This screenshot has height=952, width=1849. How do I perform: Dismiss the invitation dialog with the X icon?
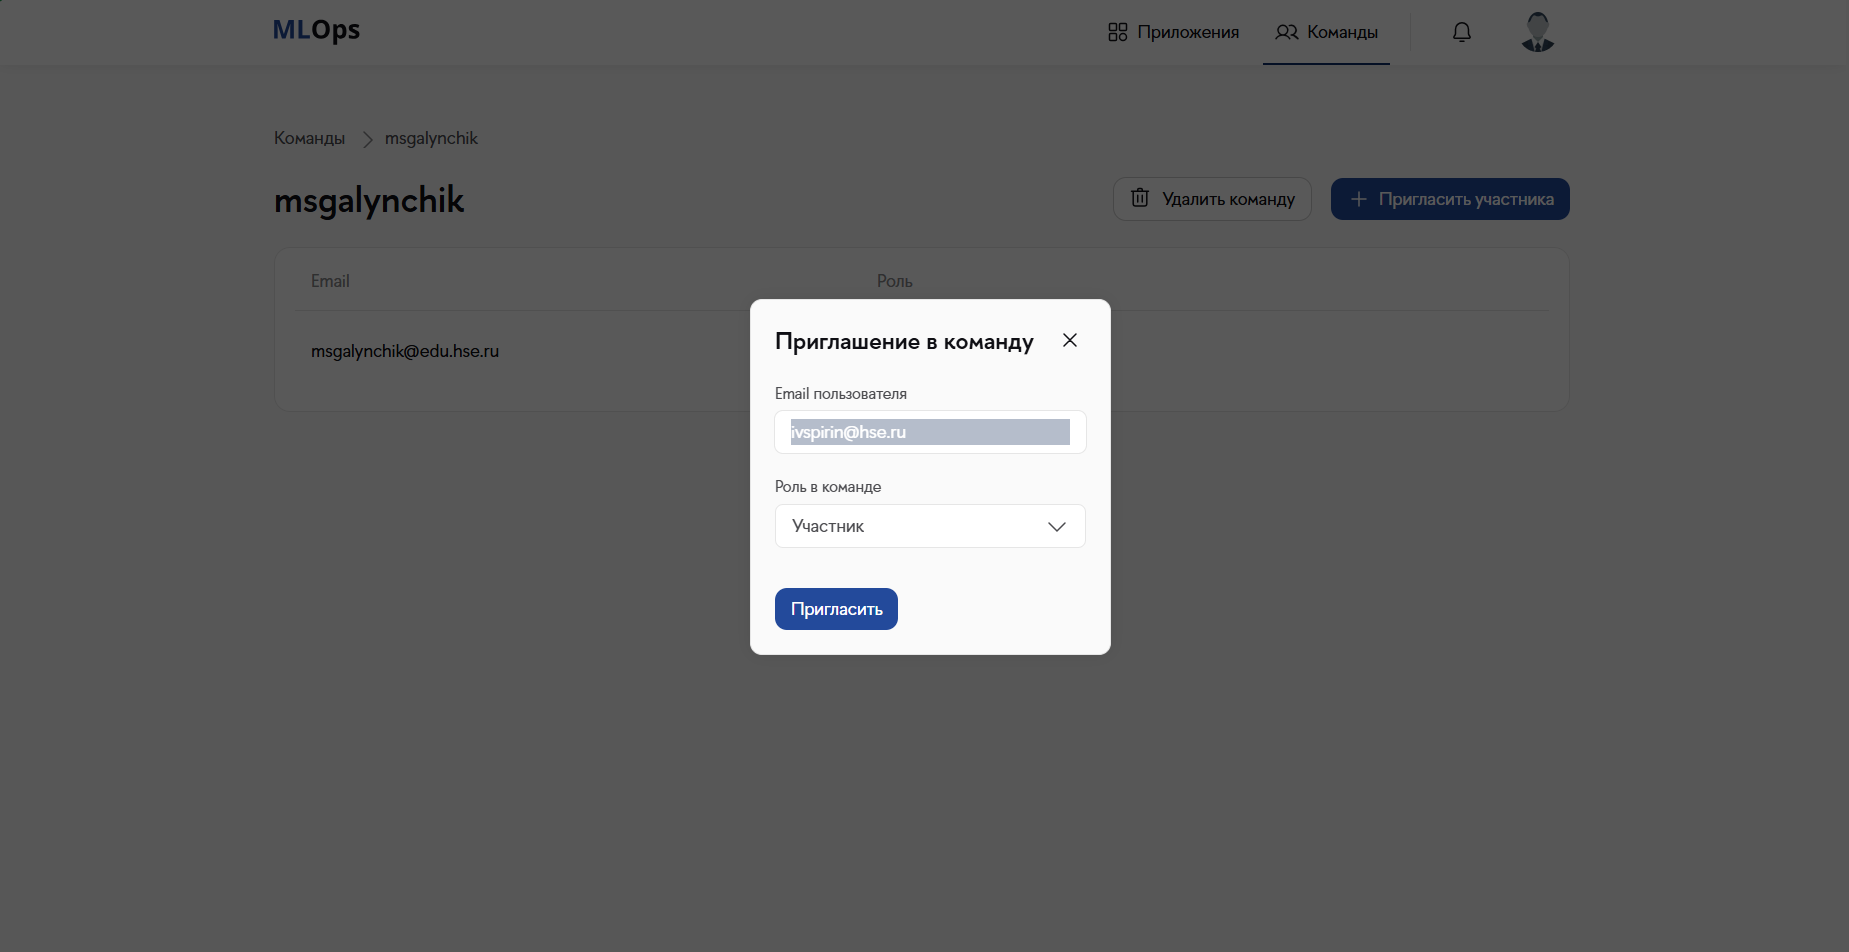coord(1069,340)
